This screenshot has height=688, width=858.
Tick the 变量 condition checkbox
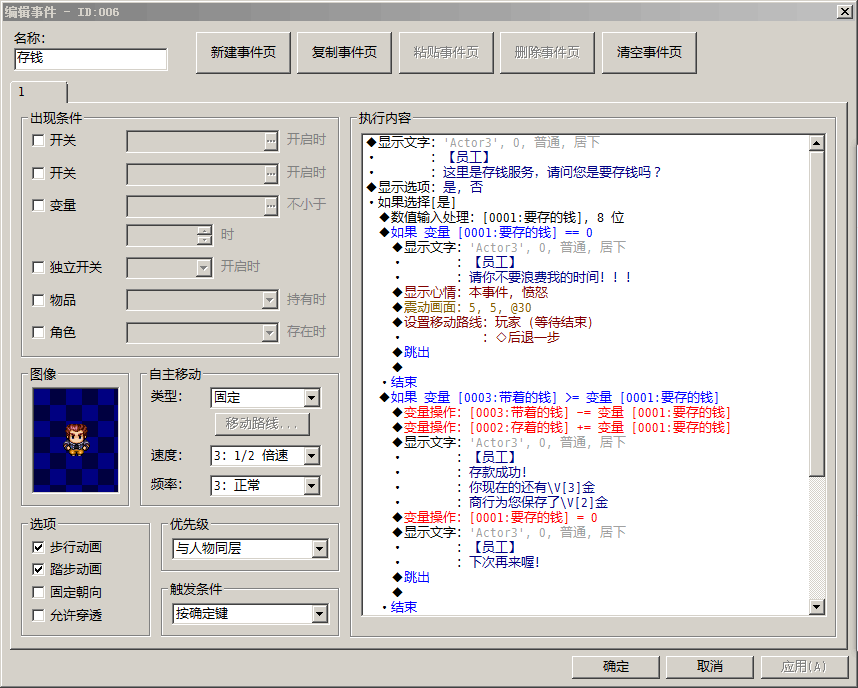[38, 205]
